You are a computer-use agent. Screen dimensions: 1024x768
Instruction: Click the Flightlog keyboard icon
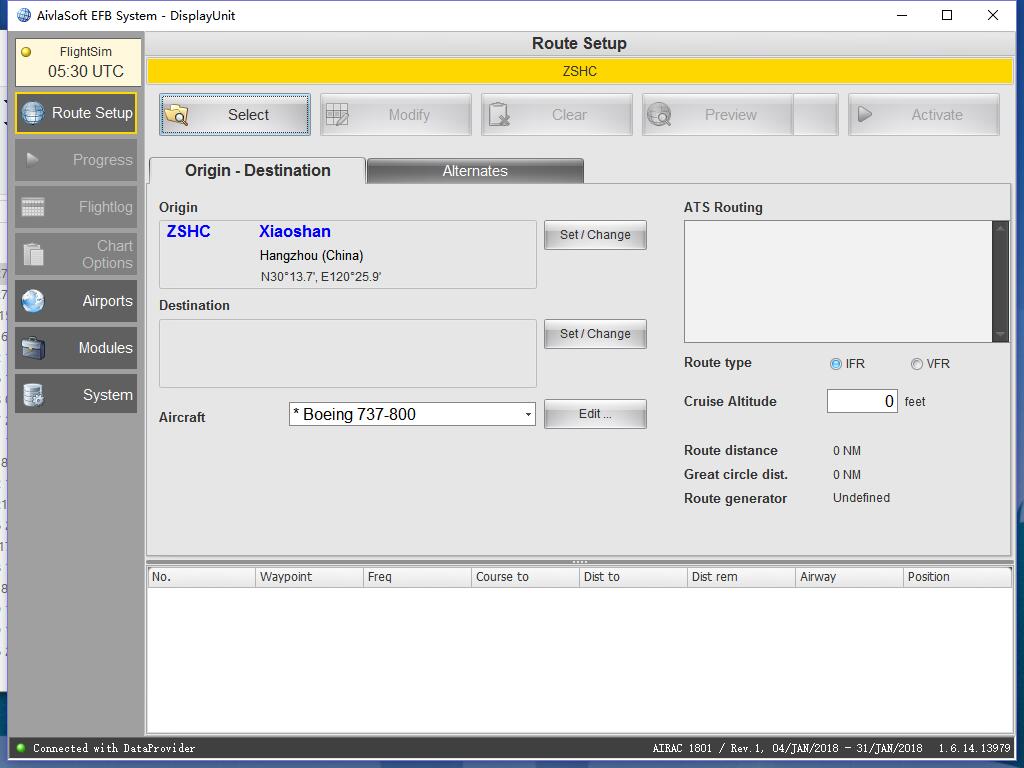click(x=33, y=207)
